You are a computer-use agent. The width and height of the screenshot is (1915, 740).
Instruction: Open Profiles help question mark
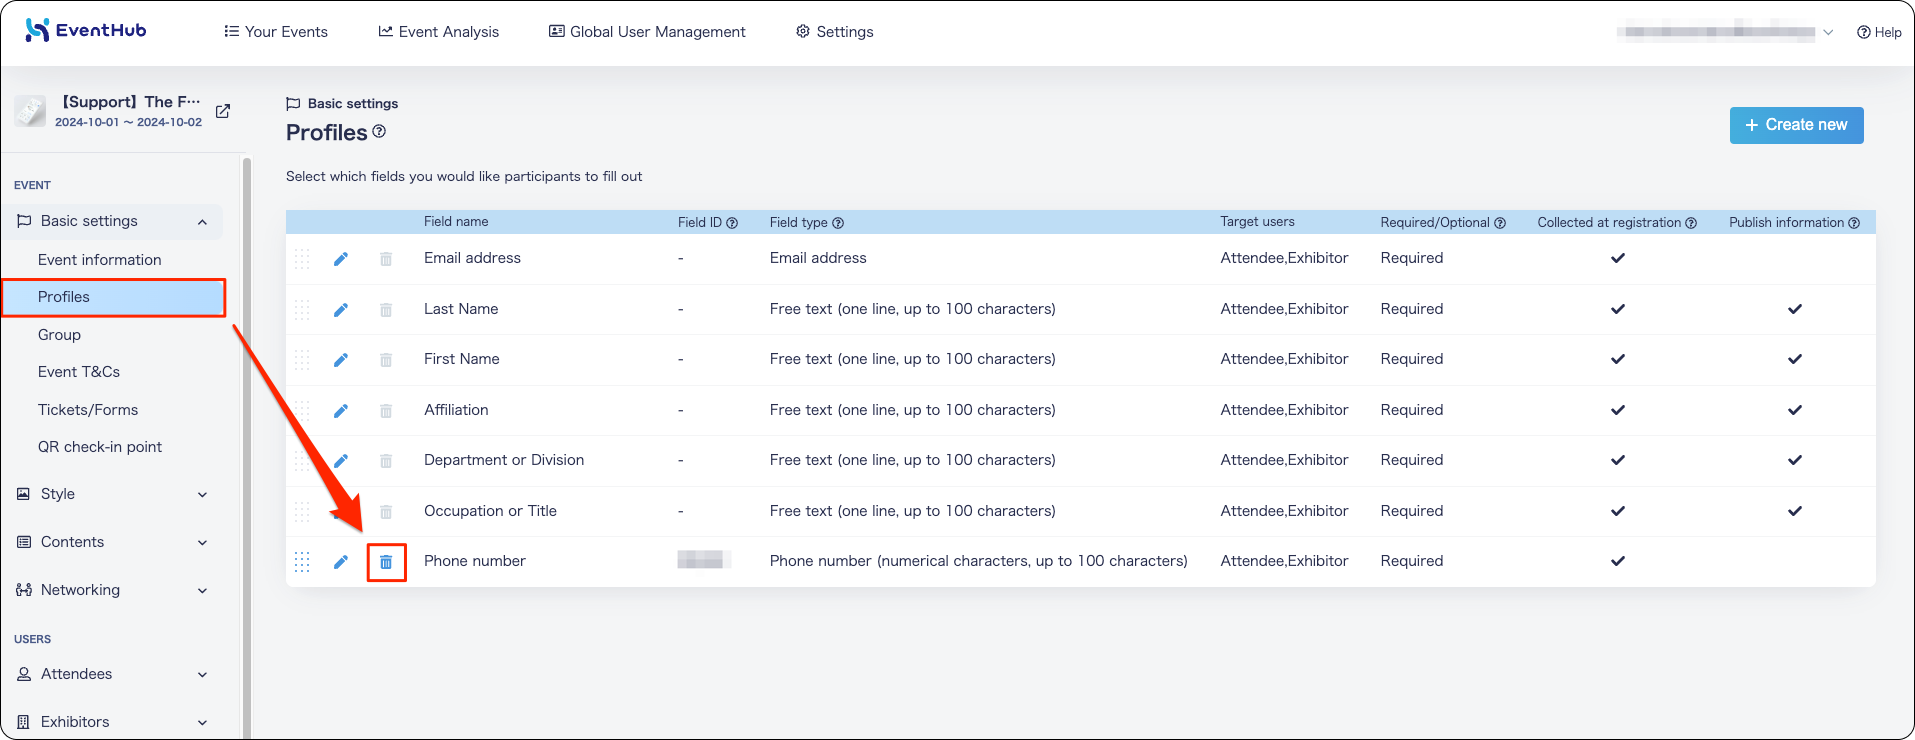tap(379, 131)
